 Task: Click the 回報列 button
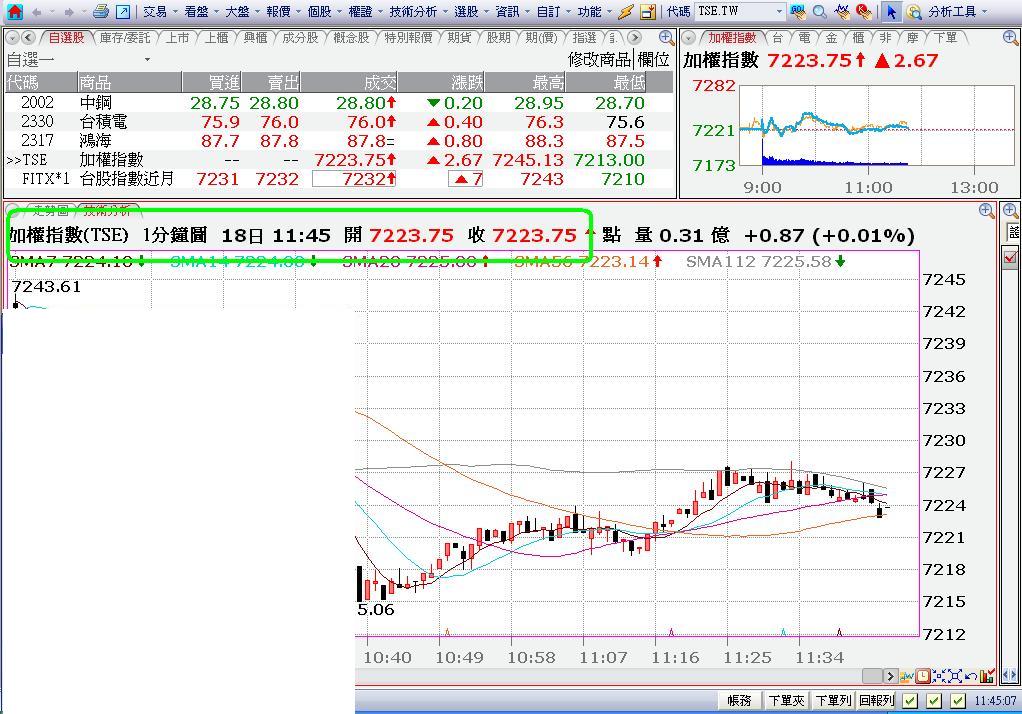click(877, 700)
